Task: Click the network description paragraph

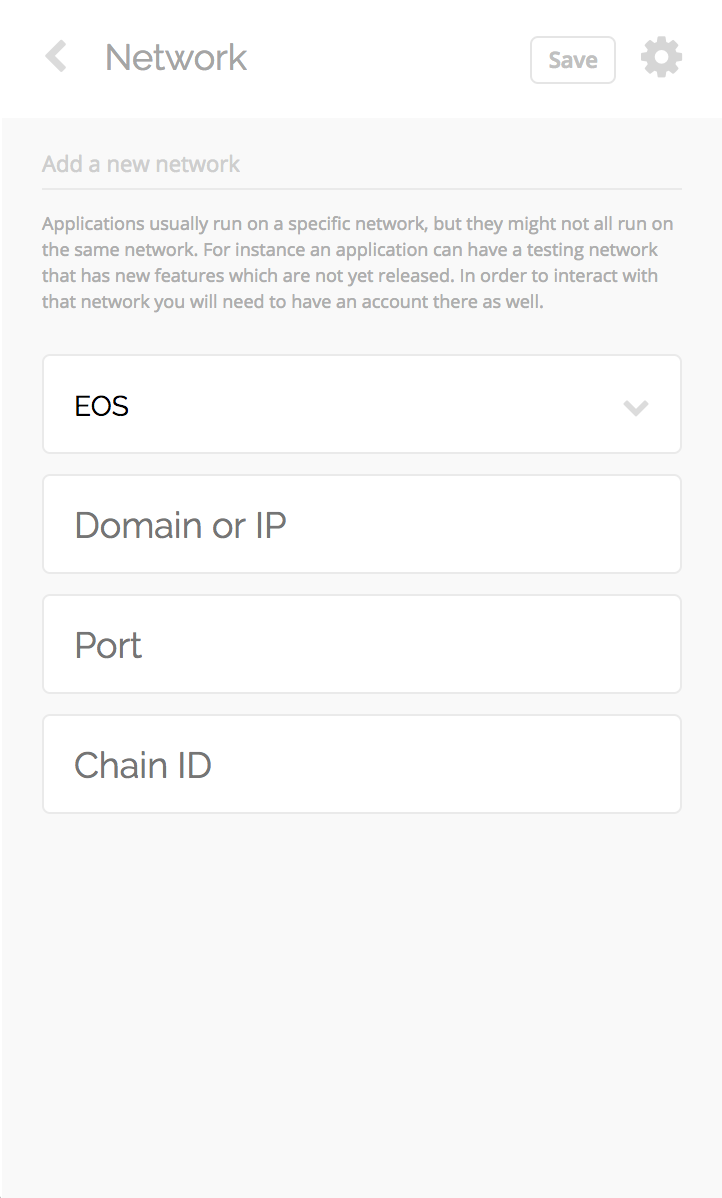Action: point(357,262)
